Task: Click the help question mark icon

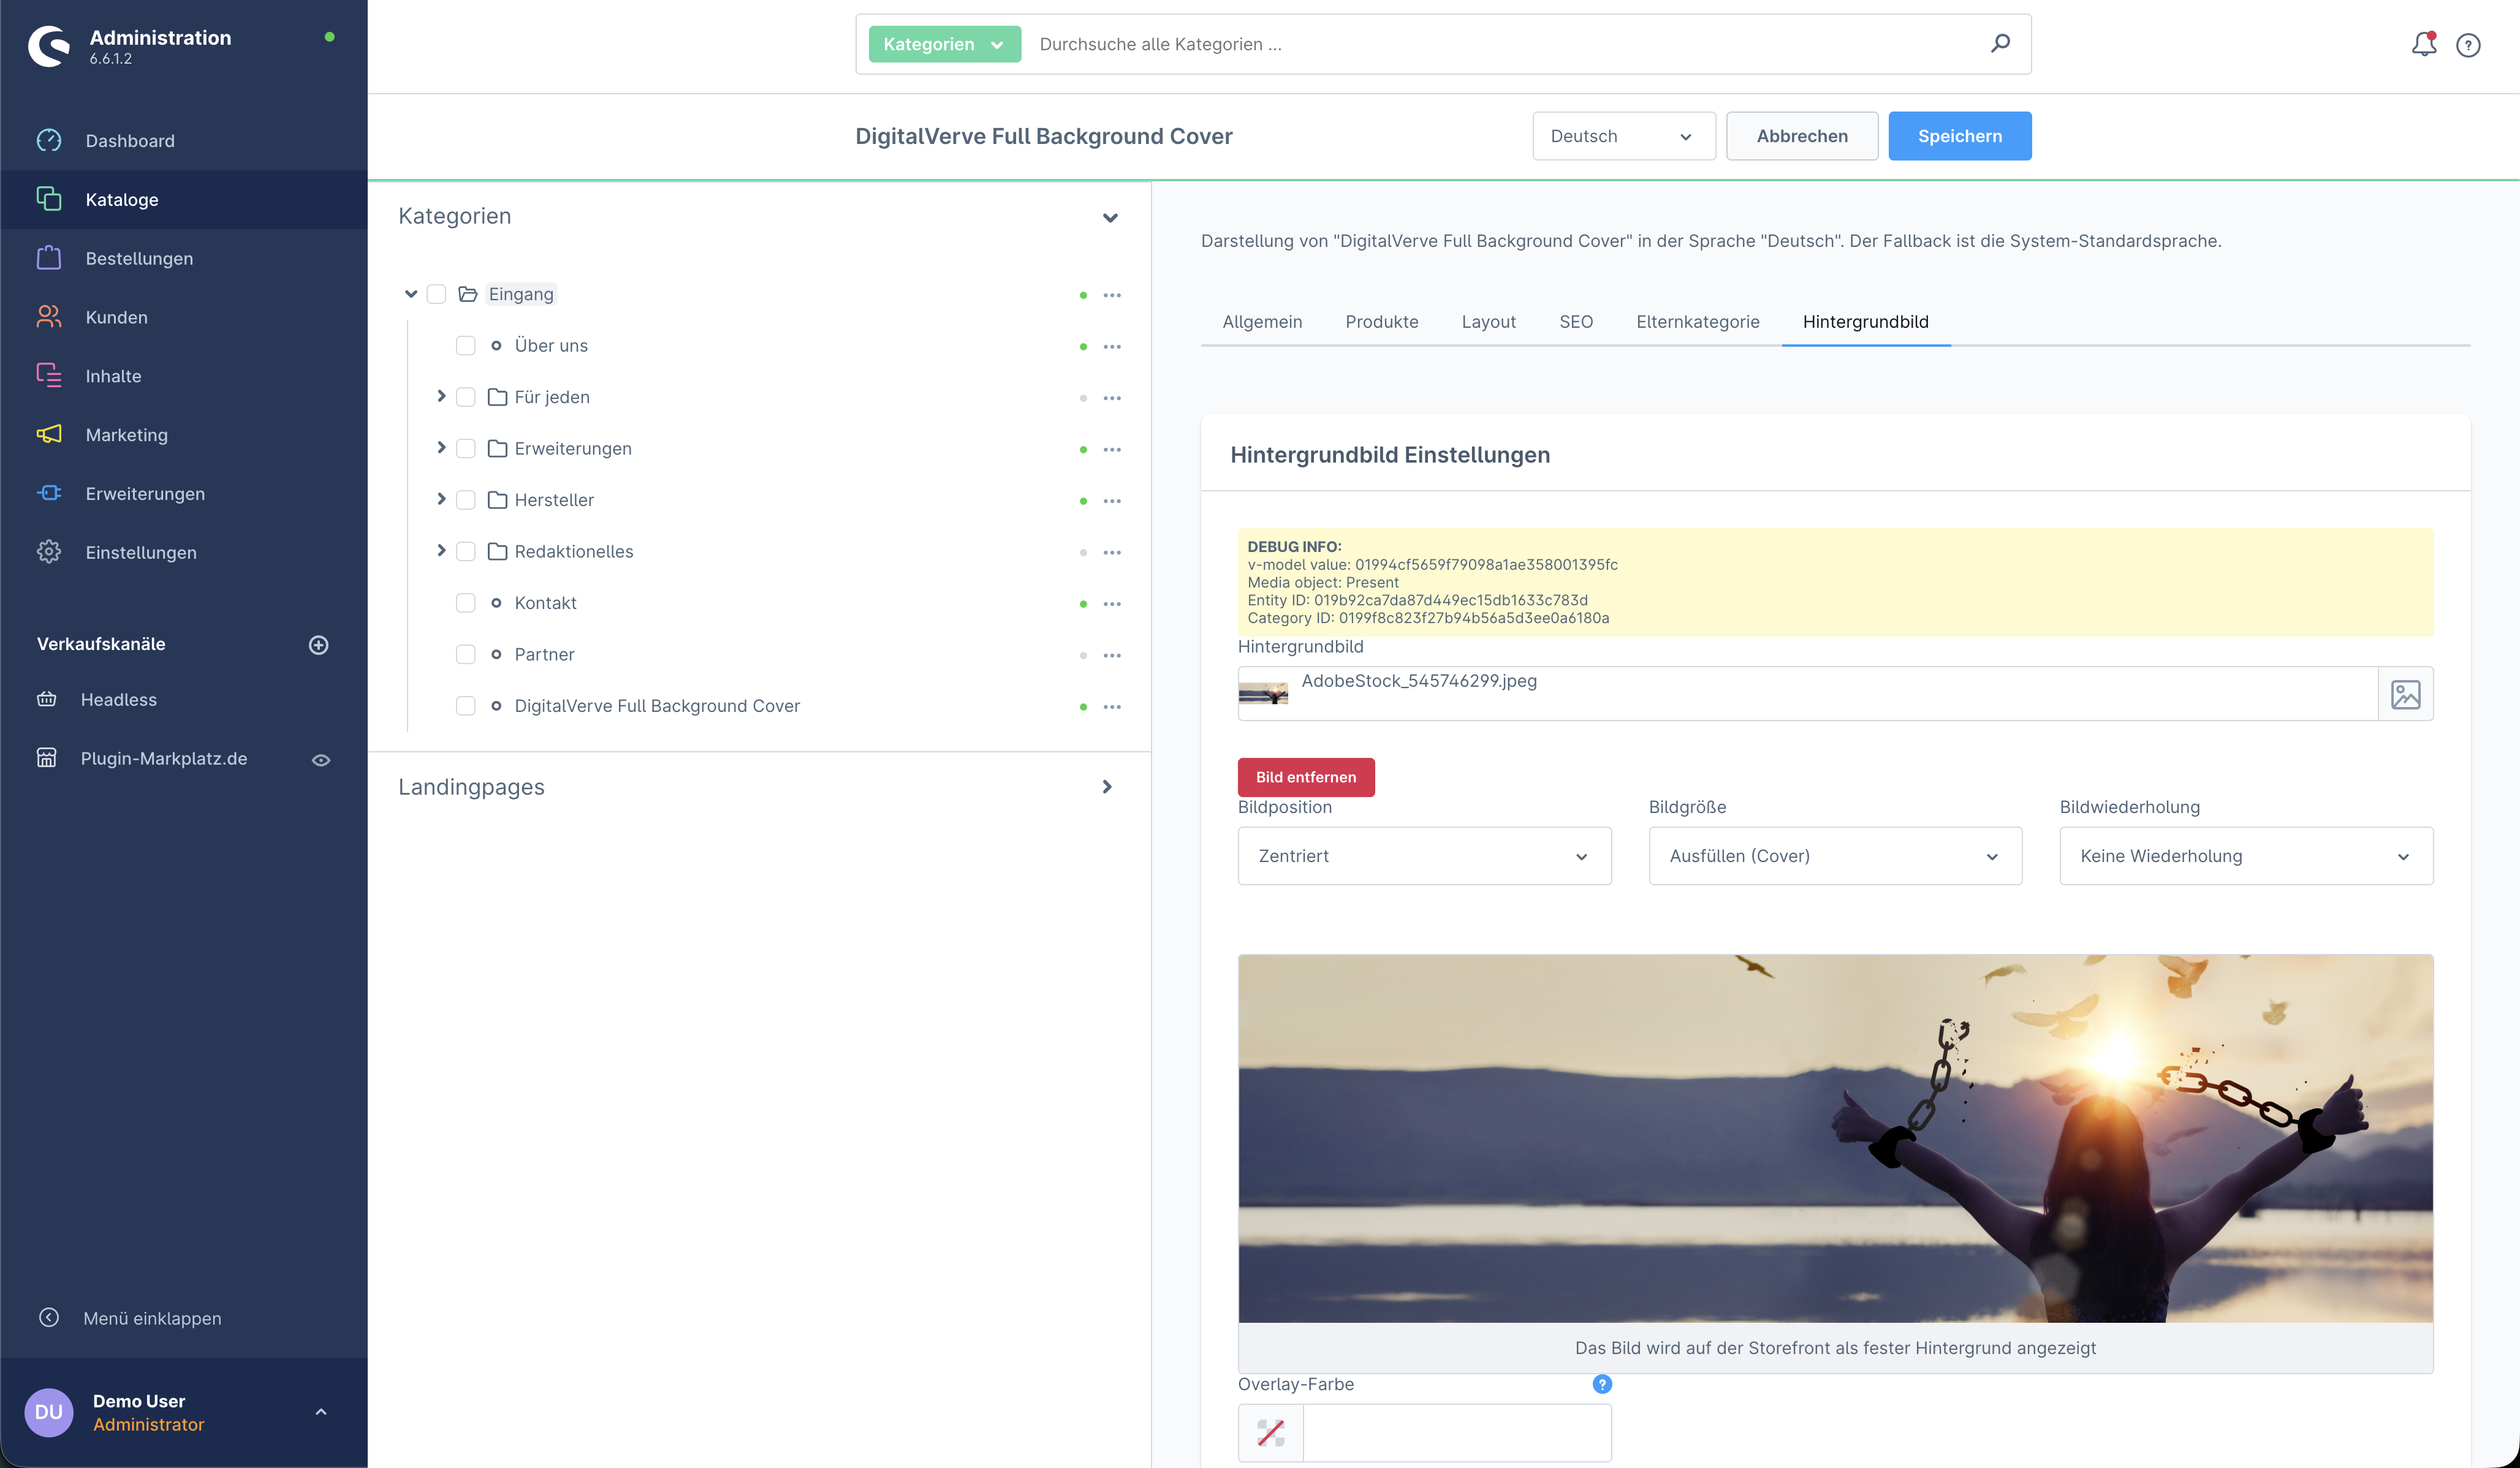Action: point(2468,45)
